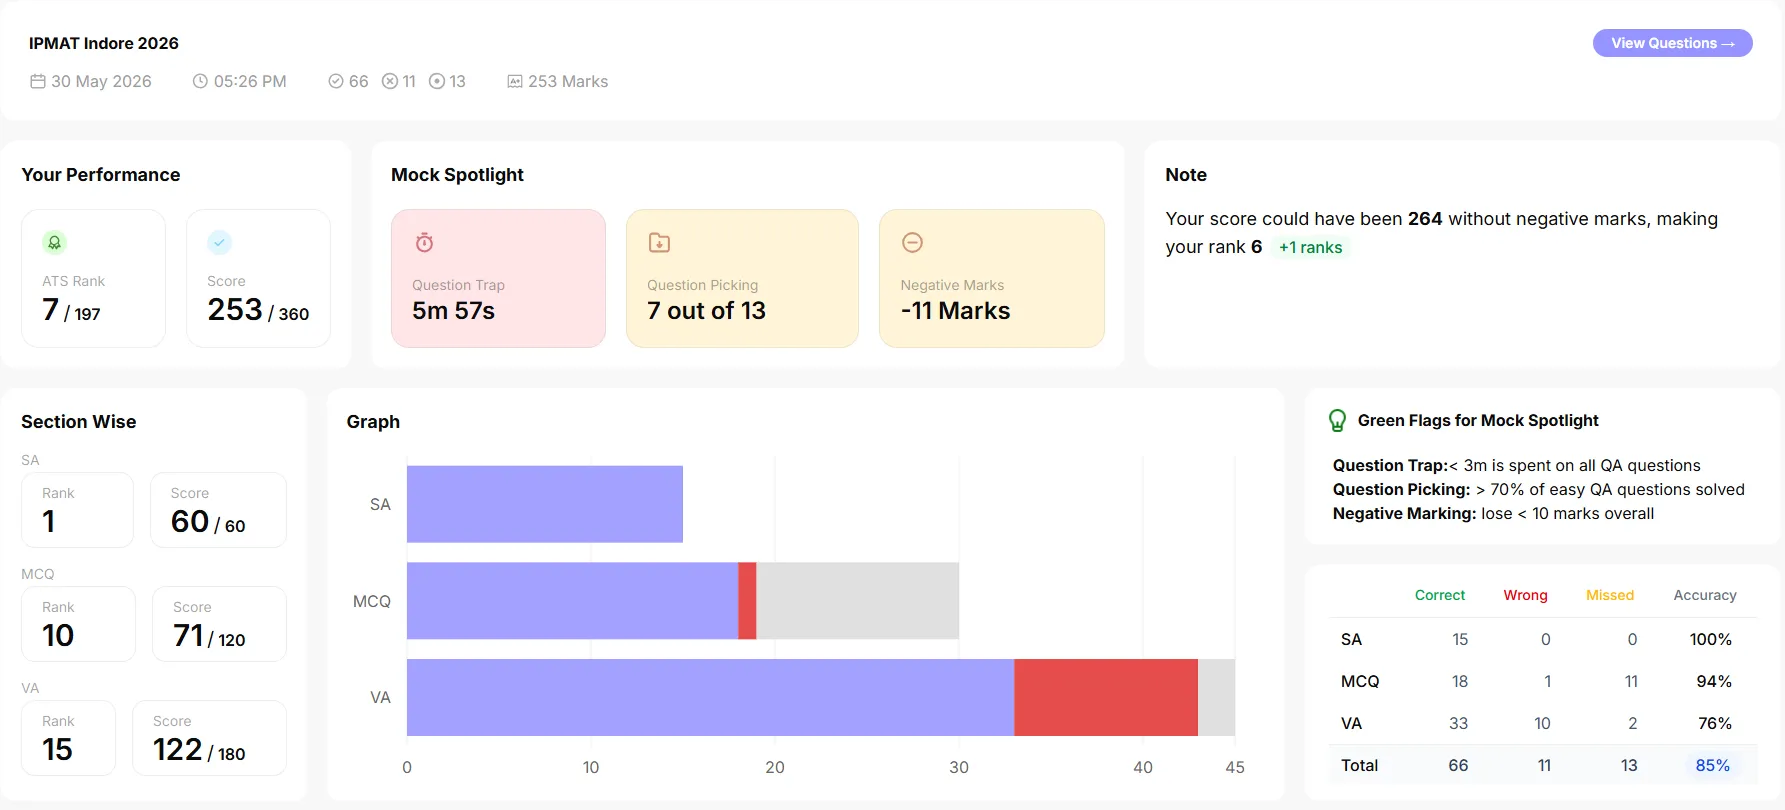Click the bold 264 score in the Note

[x=1425, y=219]
